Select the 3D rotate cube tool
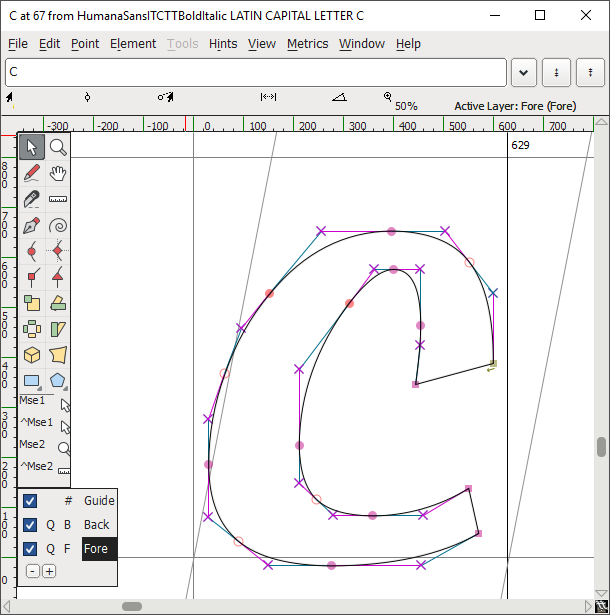 pos(32,355)
